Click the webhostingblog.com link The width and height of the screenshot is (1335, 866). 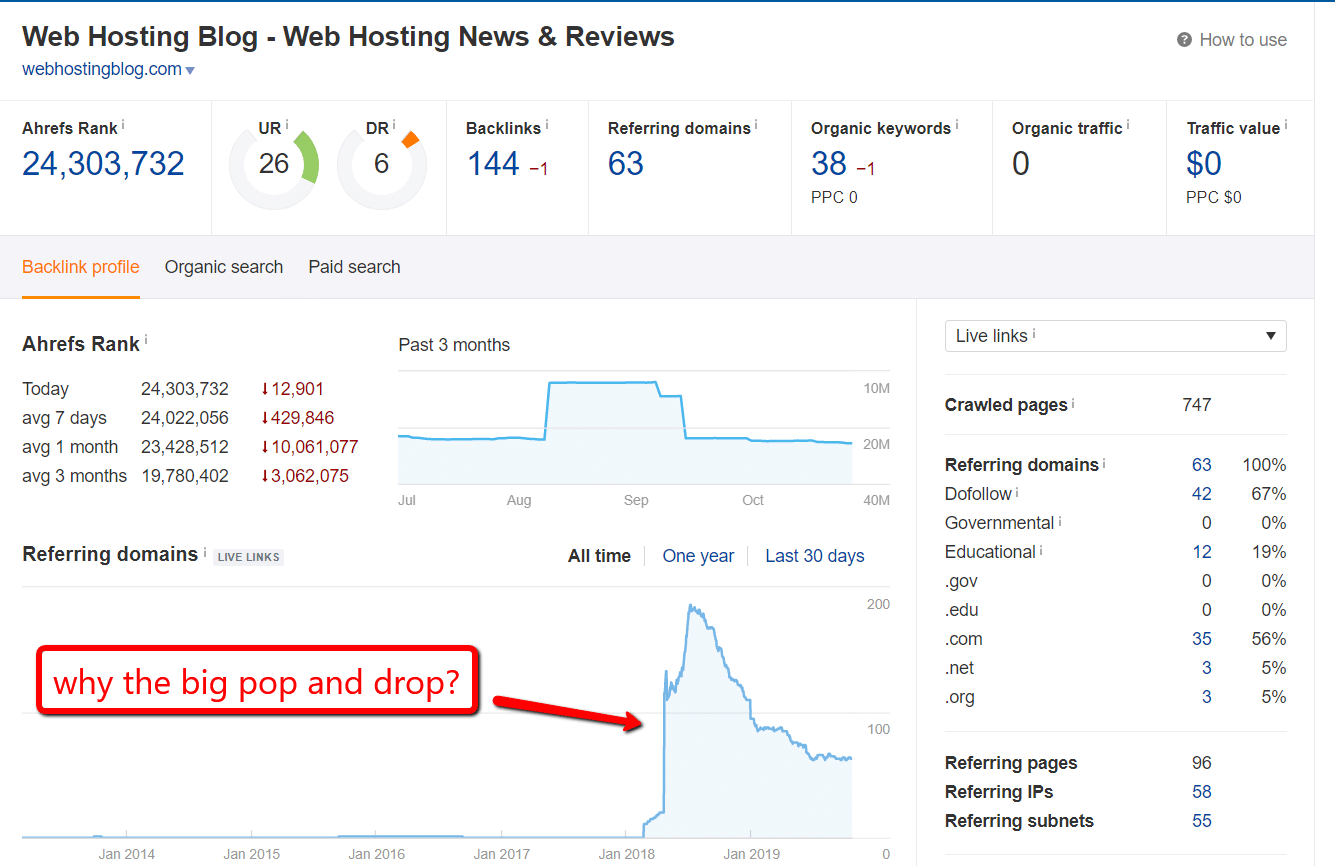pyautogui.click(x=102, y=69)
